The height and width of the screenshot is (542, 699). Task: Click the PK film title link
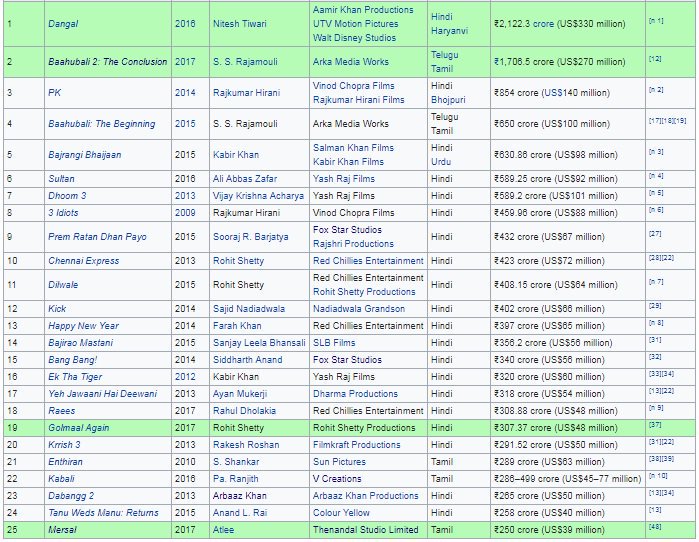[54, 93]
